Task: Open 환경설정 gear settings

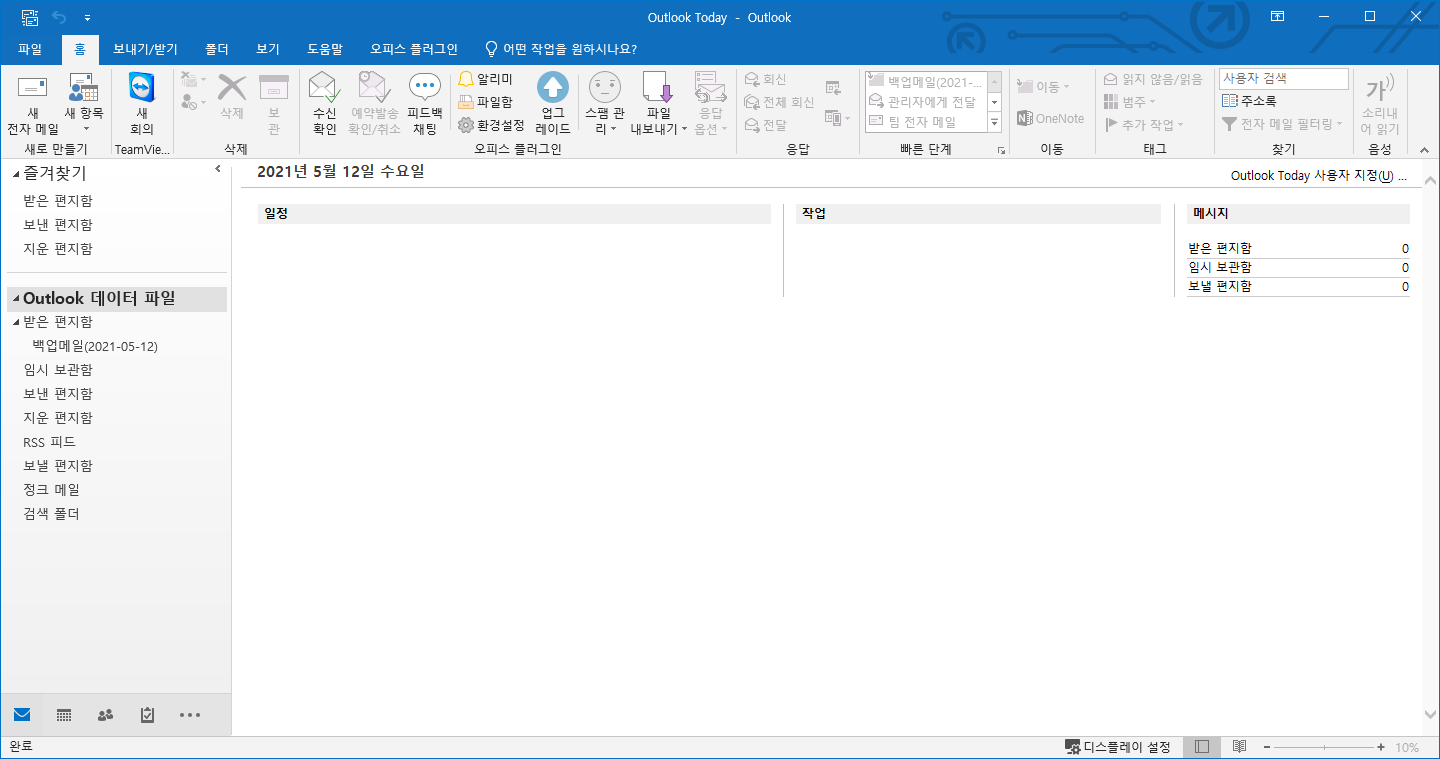Action: 491,125
